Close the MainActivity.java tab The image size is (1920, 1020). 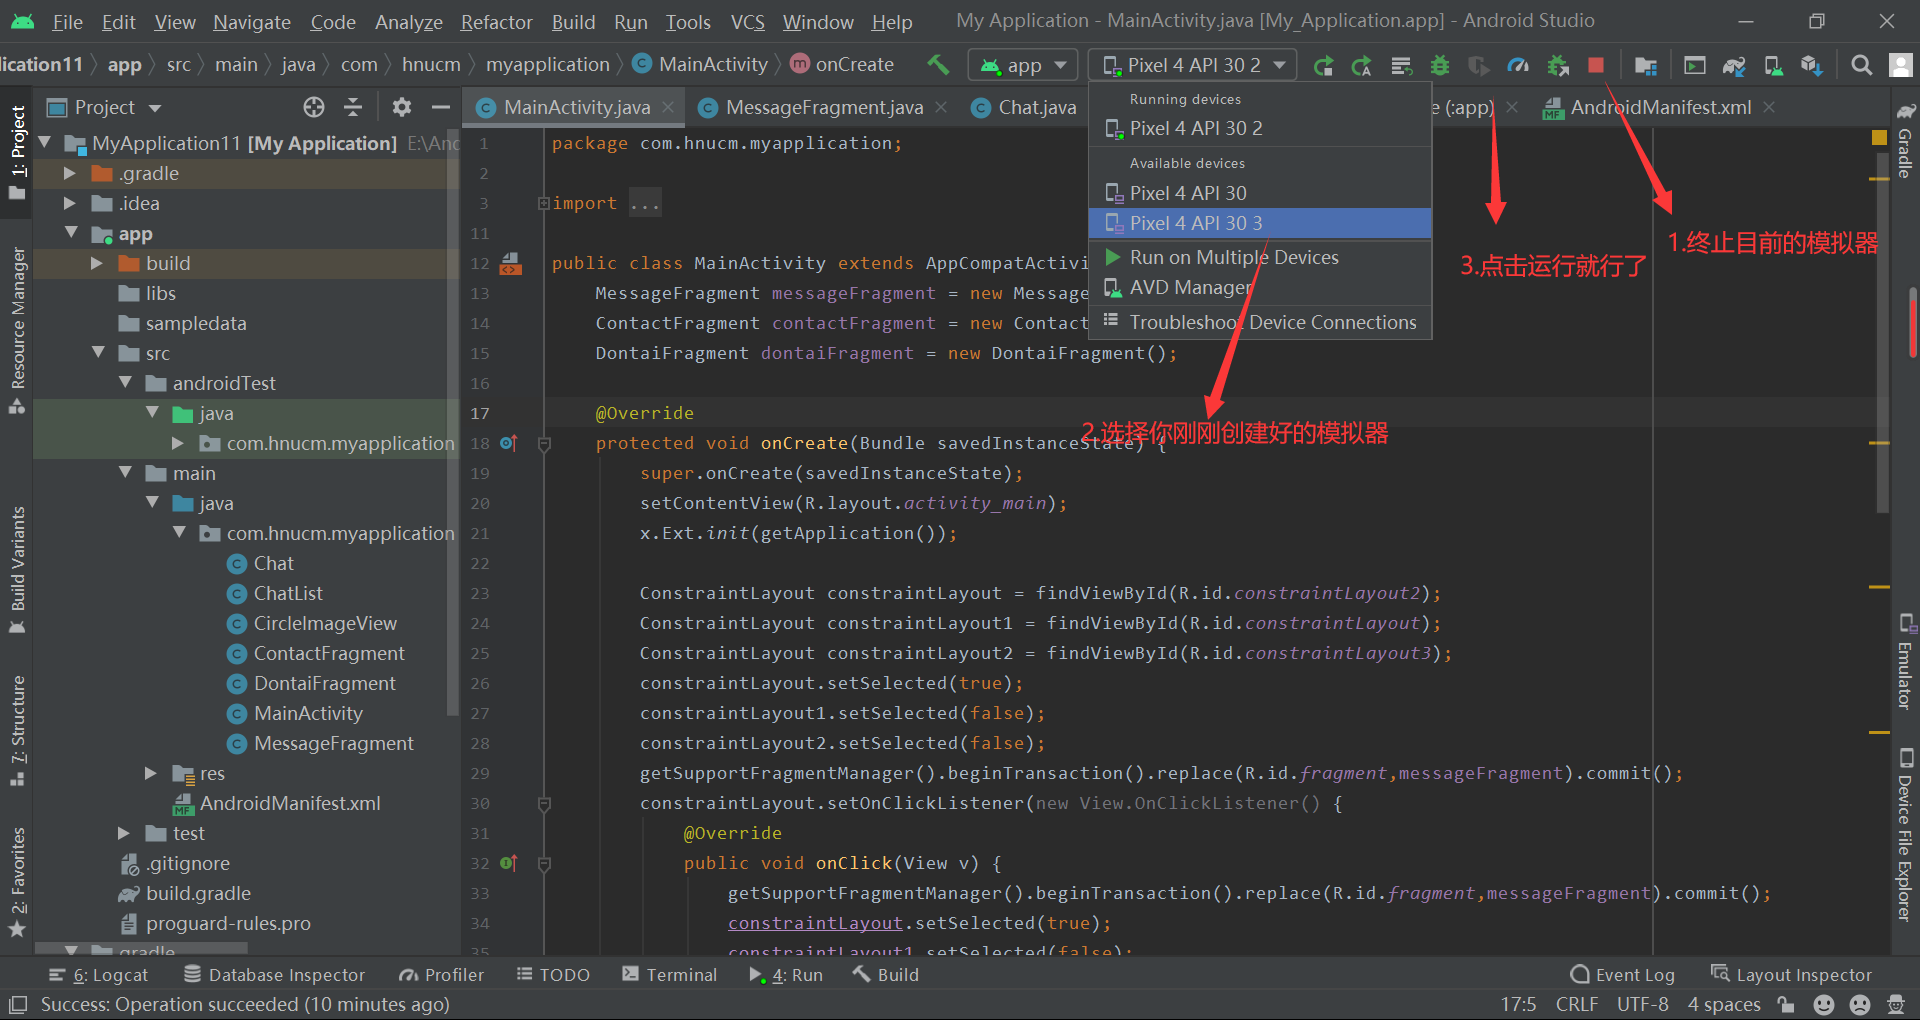668,107
